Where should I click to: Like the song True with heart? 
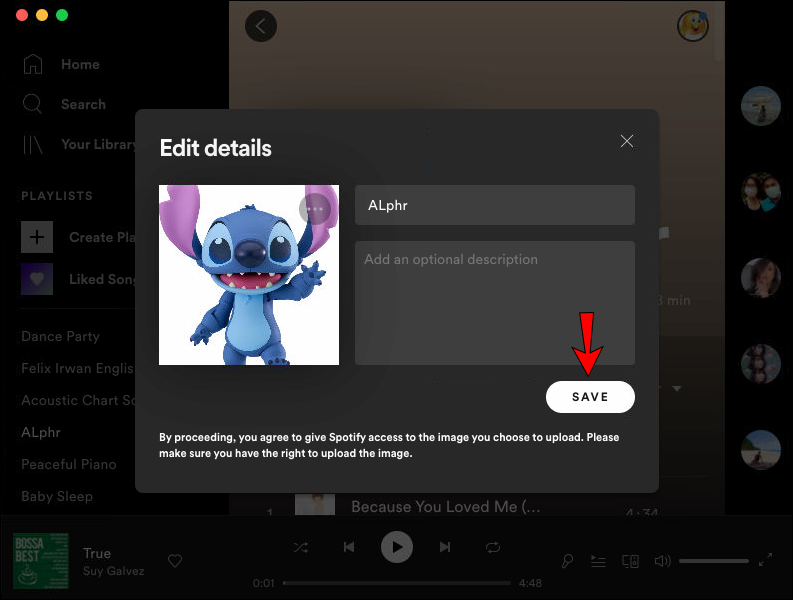175,561
